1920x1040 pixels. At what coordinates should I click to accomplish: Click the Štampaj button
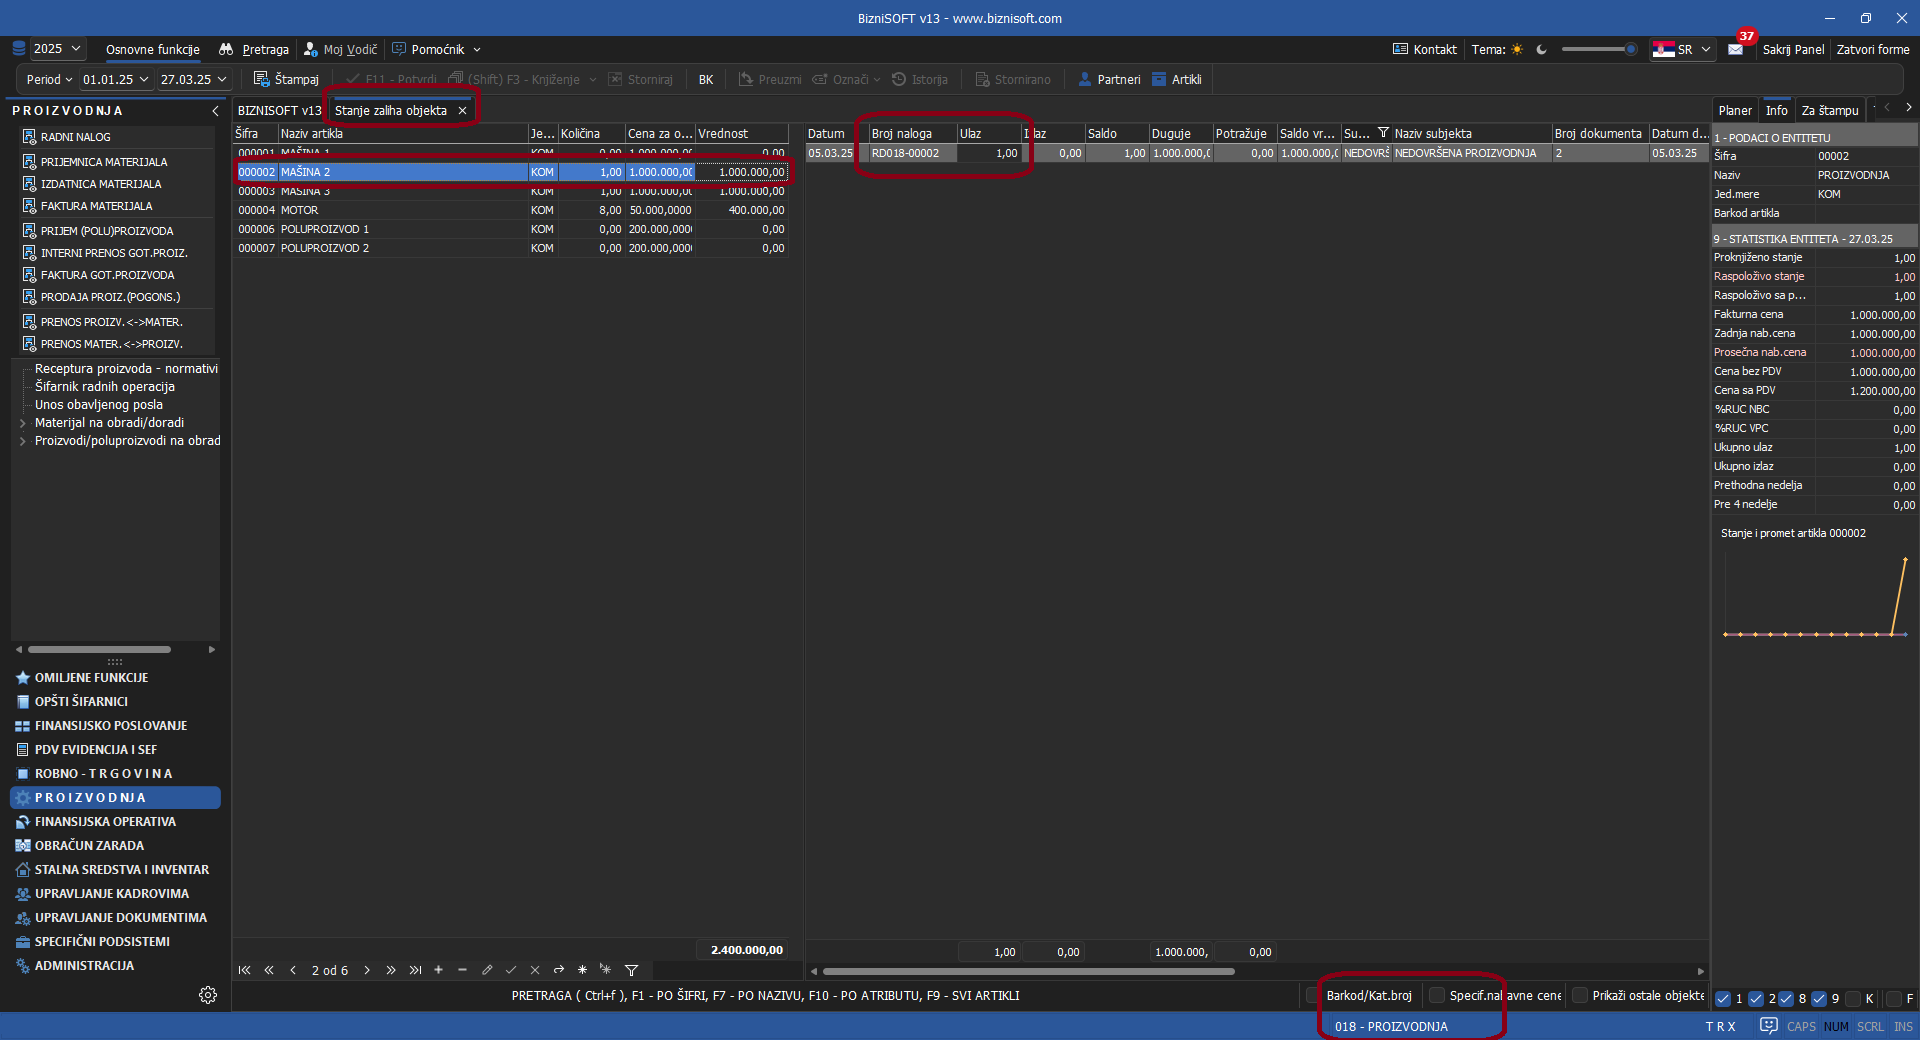(x=286, y=79)
